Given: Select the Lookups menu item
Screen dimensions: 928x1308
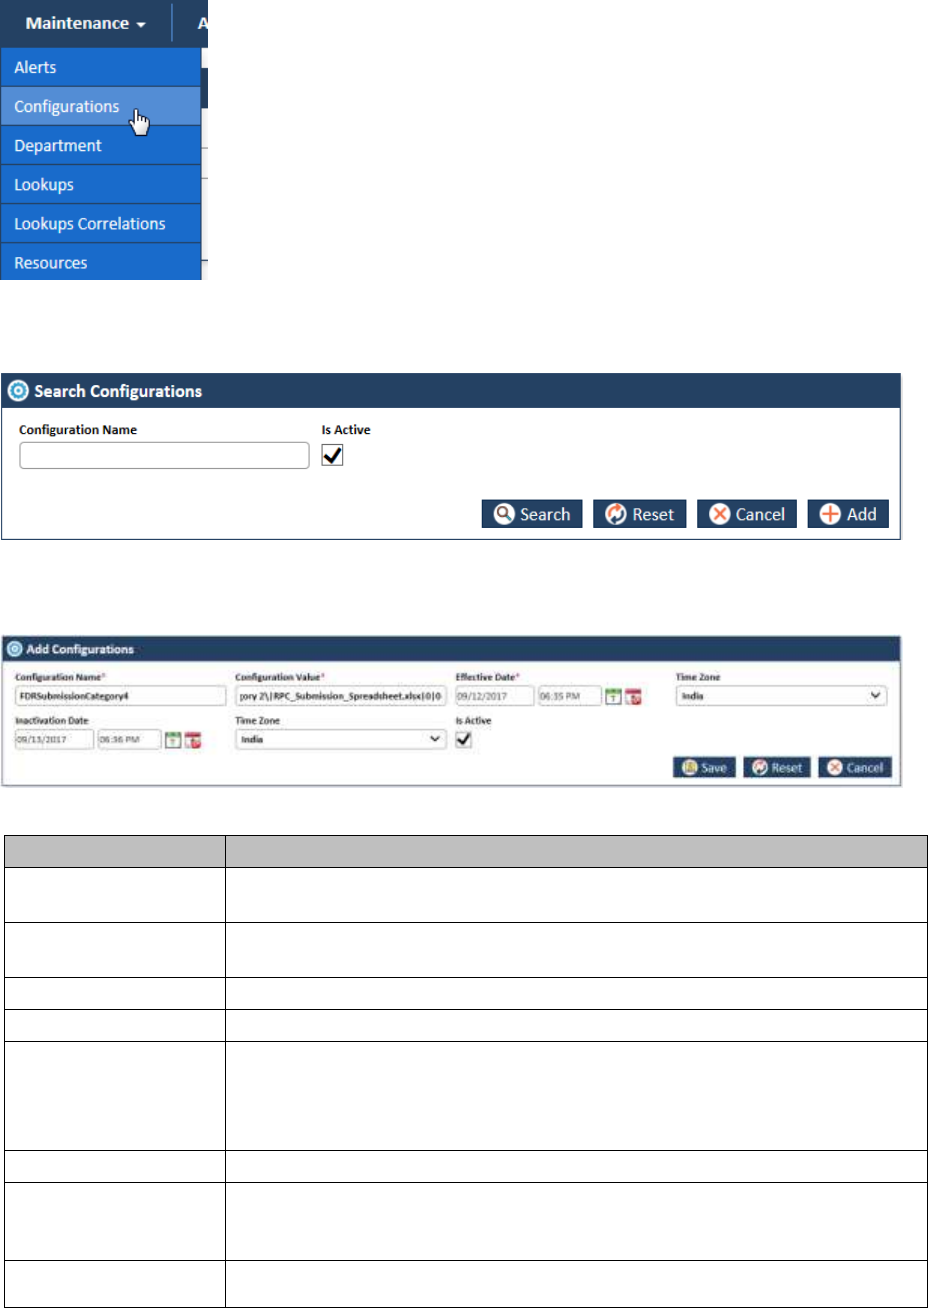Looking at the screenshot, I should [x=100, y=185].
